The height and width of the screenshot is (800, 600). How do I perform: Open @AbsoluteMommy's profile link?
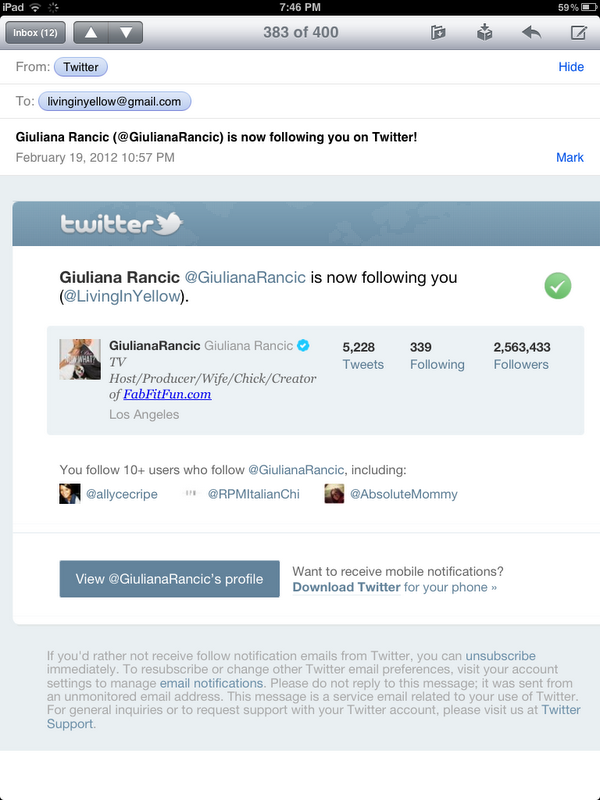click(404, 494)
